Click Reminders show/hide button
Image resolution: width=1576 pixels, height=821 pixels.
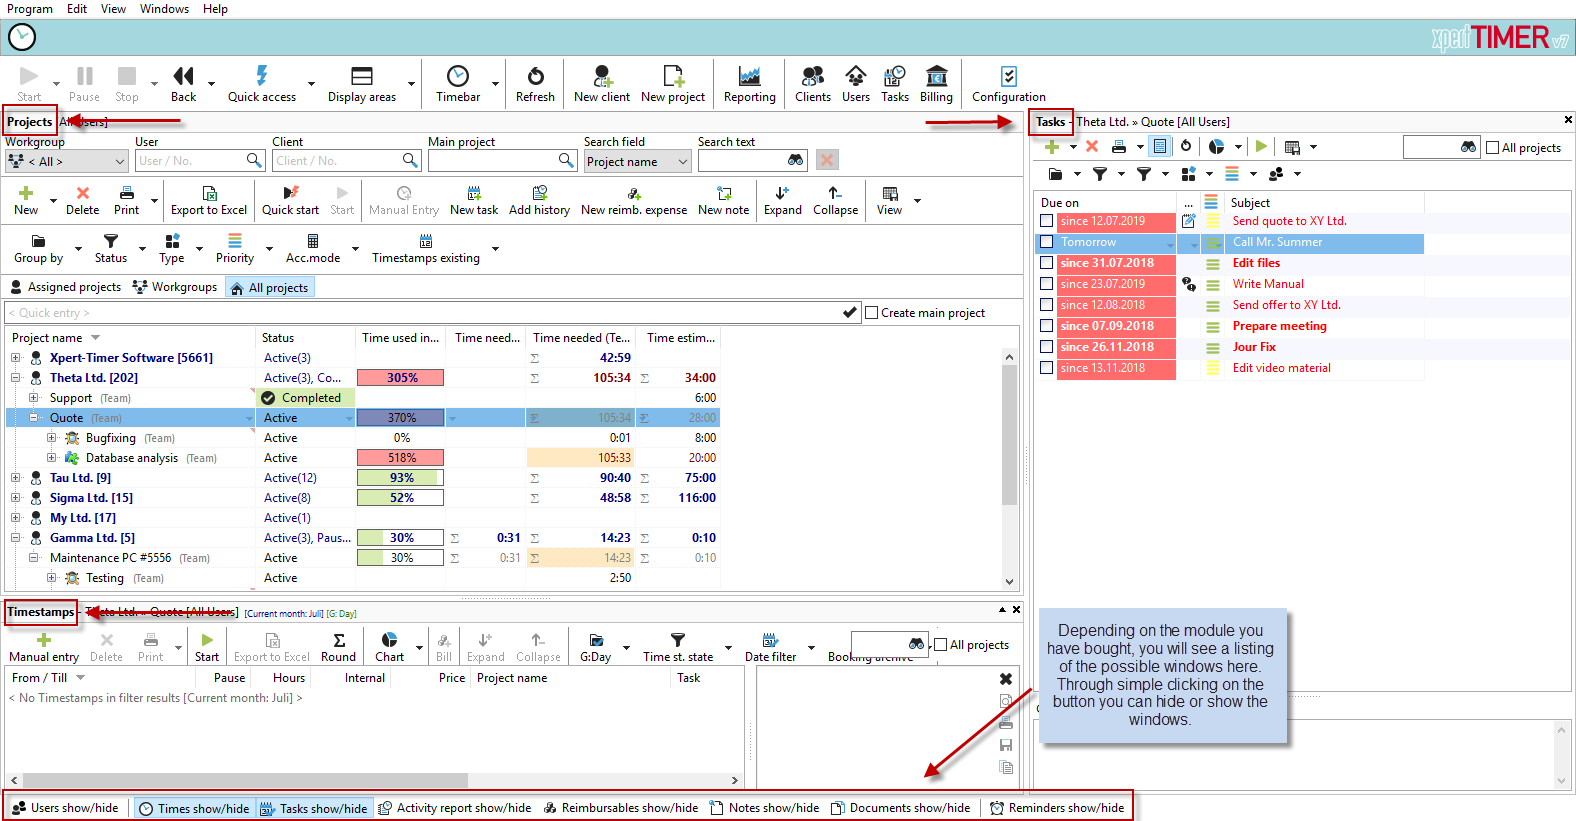[x=1057, y=808]
